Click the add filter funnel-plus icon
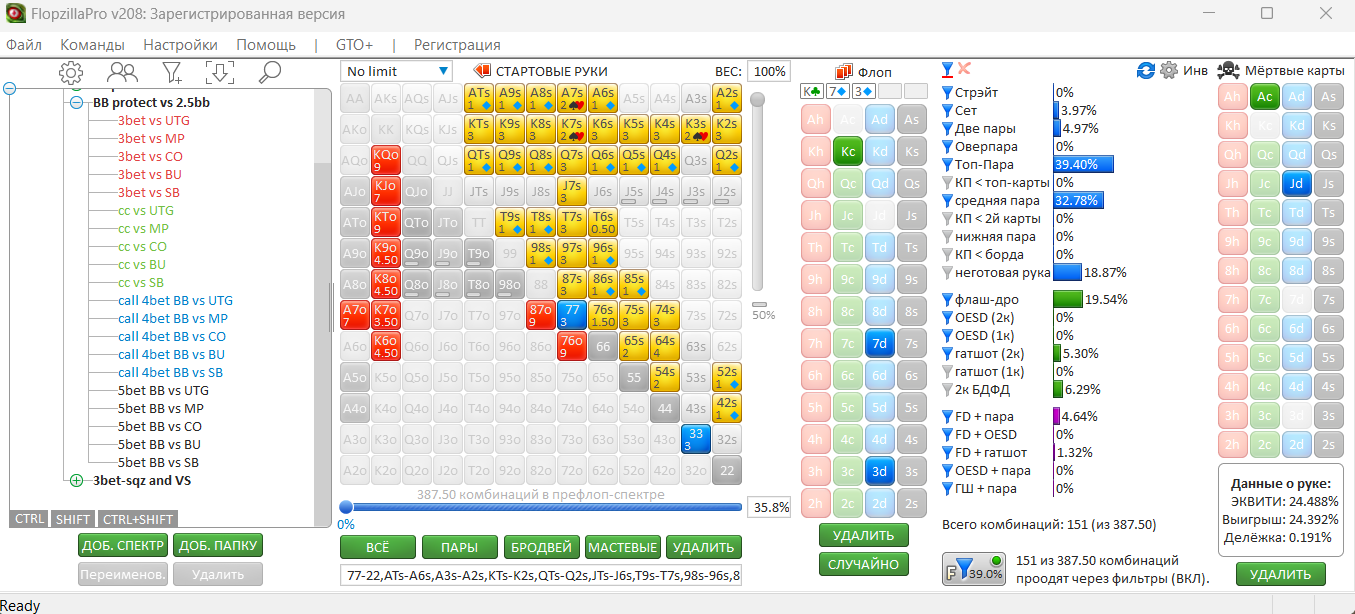This screenshot has width=1355, height=614. [x=172, y=72]
